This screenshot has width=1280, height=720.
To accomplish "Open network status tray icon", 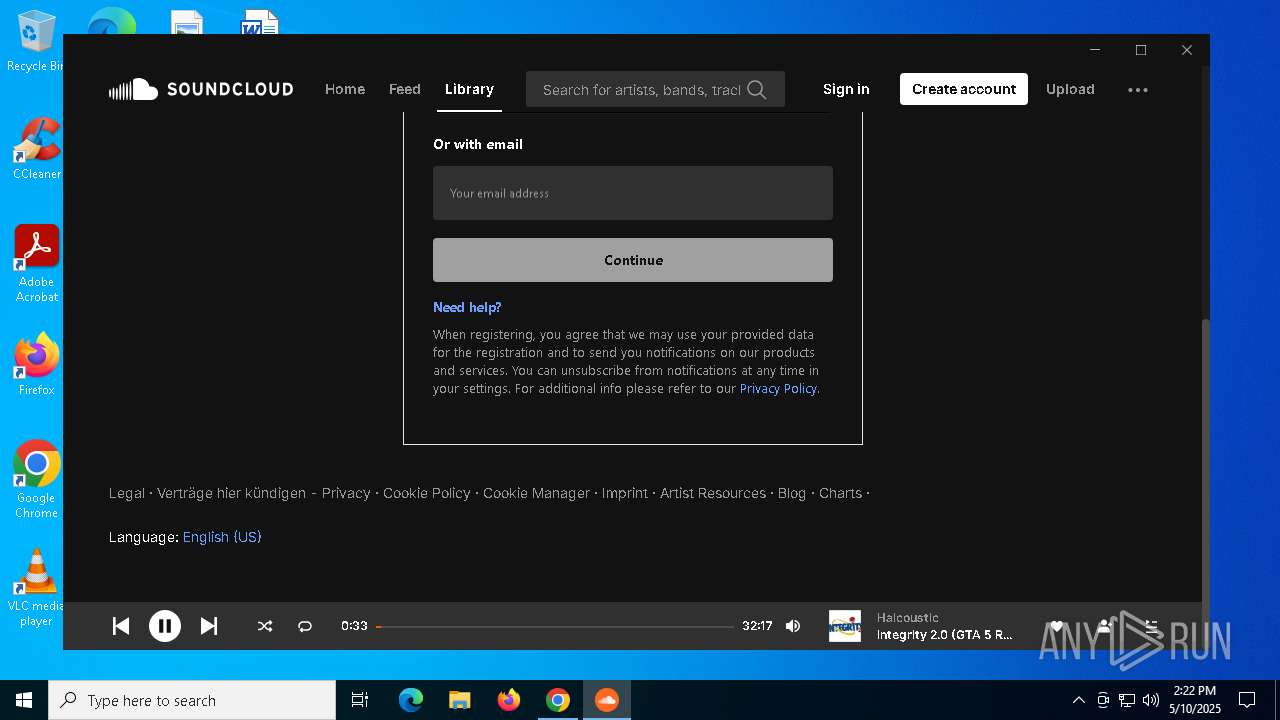I will [x=1127, y=700].
